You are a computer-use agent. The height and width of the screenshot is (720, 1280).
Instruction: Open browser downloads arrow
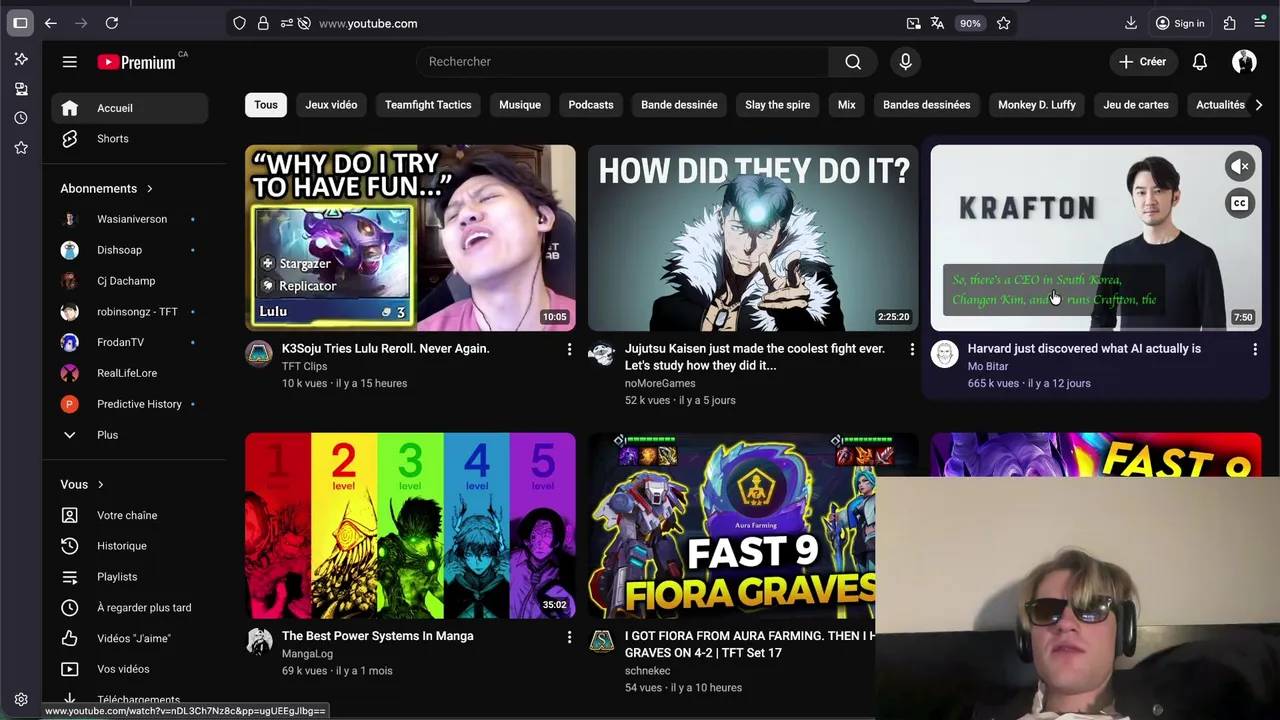pyautogui.click(x=1131, y=23)
